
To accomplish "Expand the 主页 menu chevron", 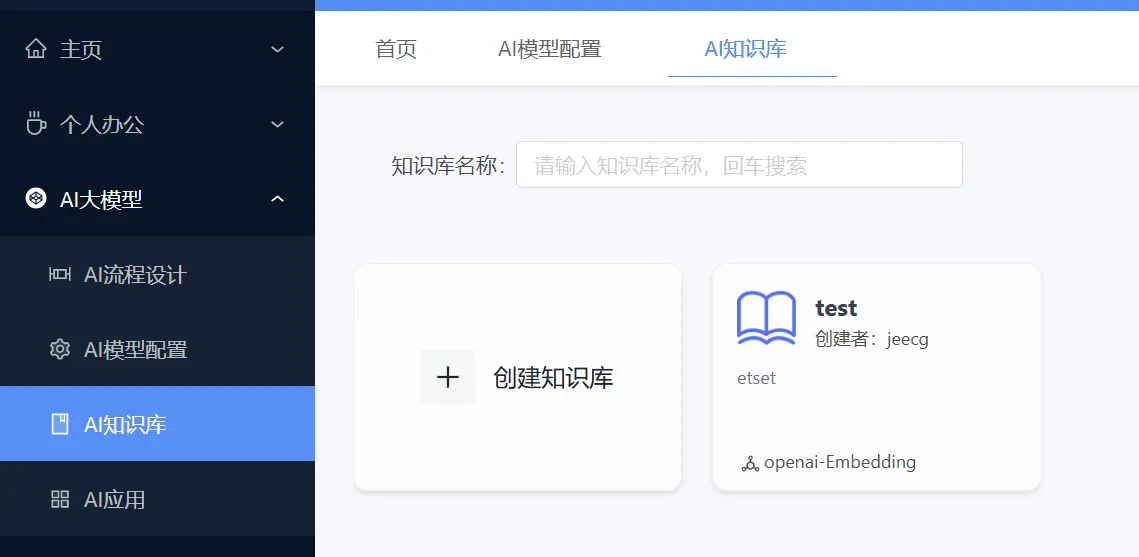I will click(277, 49).
